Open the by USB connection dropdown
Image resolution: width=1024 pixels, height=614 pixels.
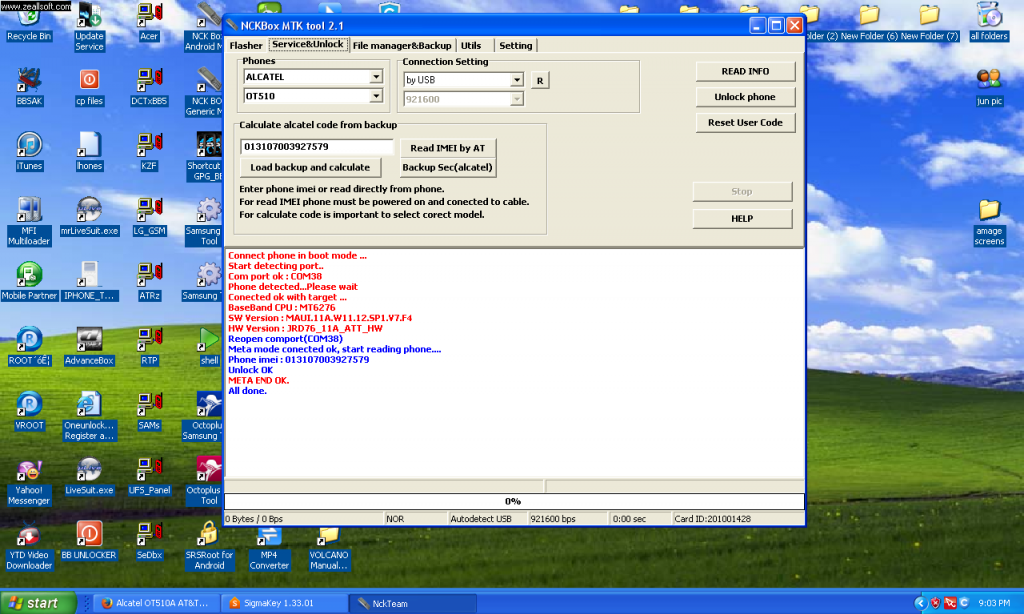(516, 80)
